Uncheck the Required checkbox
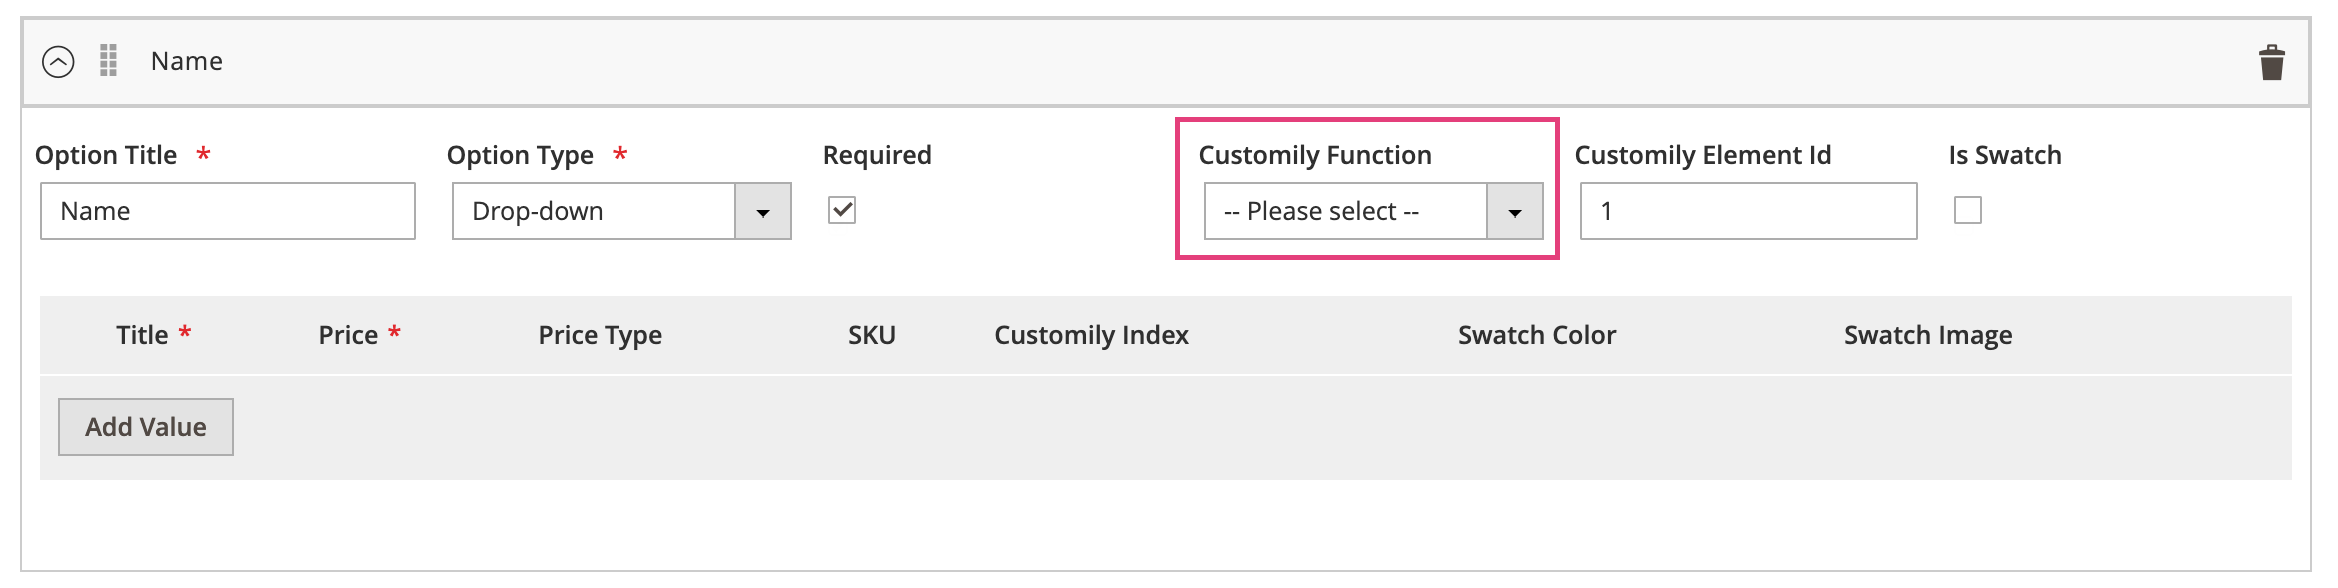 [x=842, y=210]
